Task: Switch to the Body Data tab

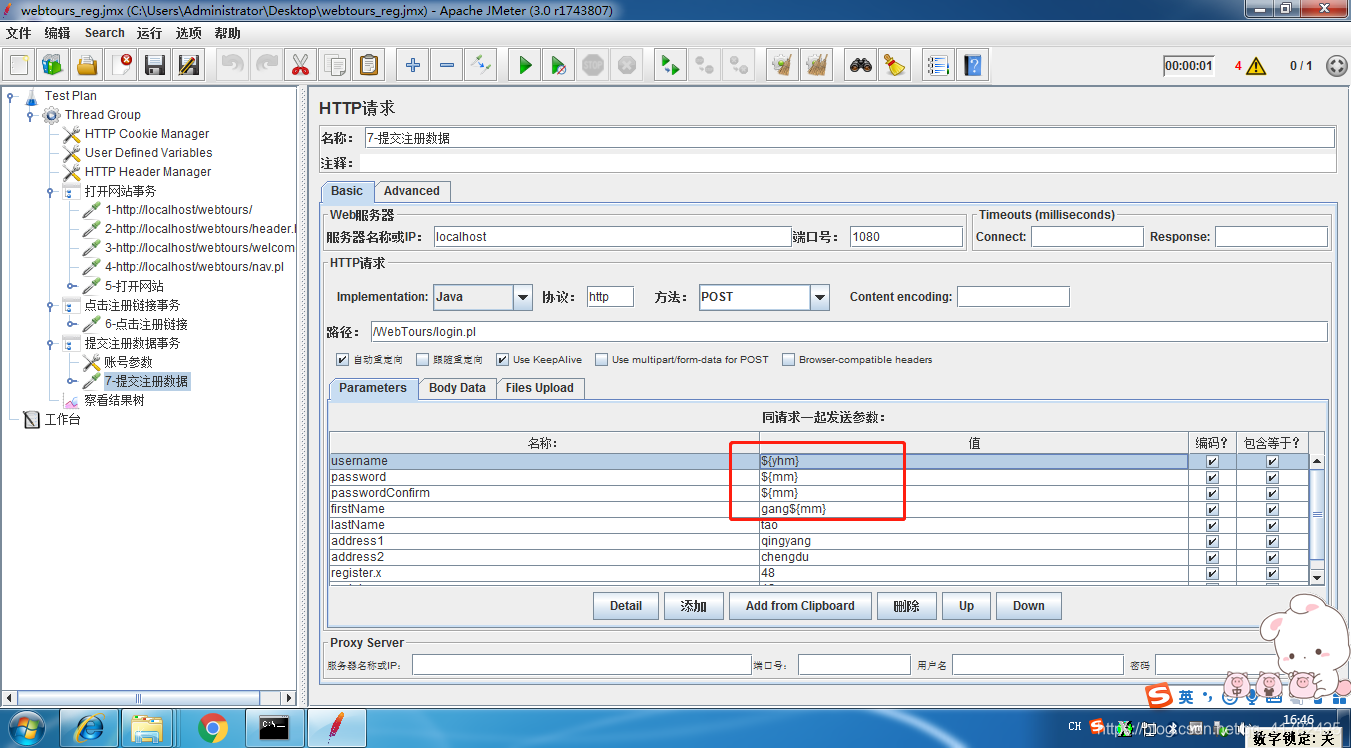Action: pos(457,388)
